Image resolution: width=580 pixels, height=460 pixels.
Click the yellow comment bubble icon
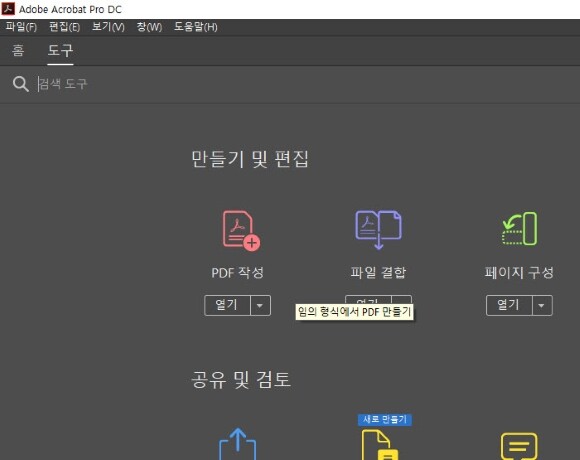(519, 446)
